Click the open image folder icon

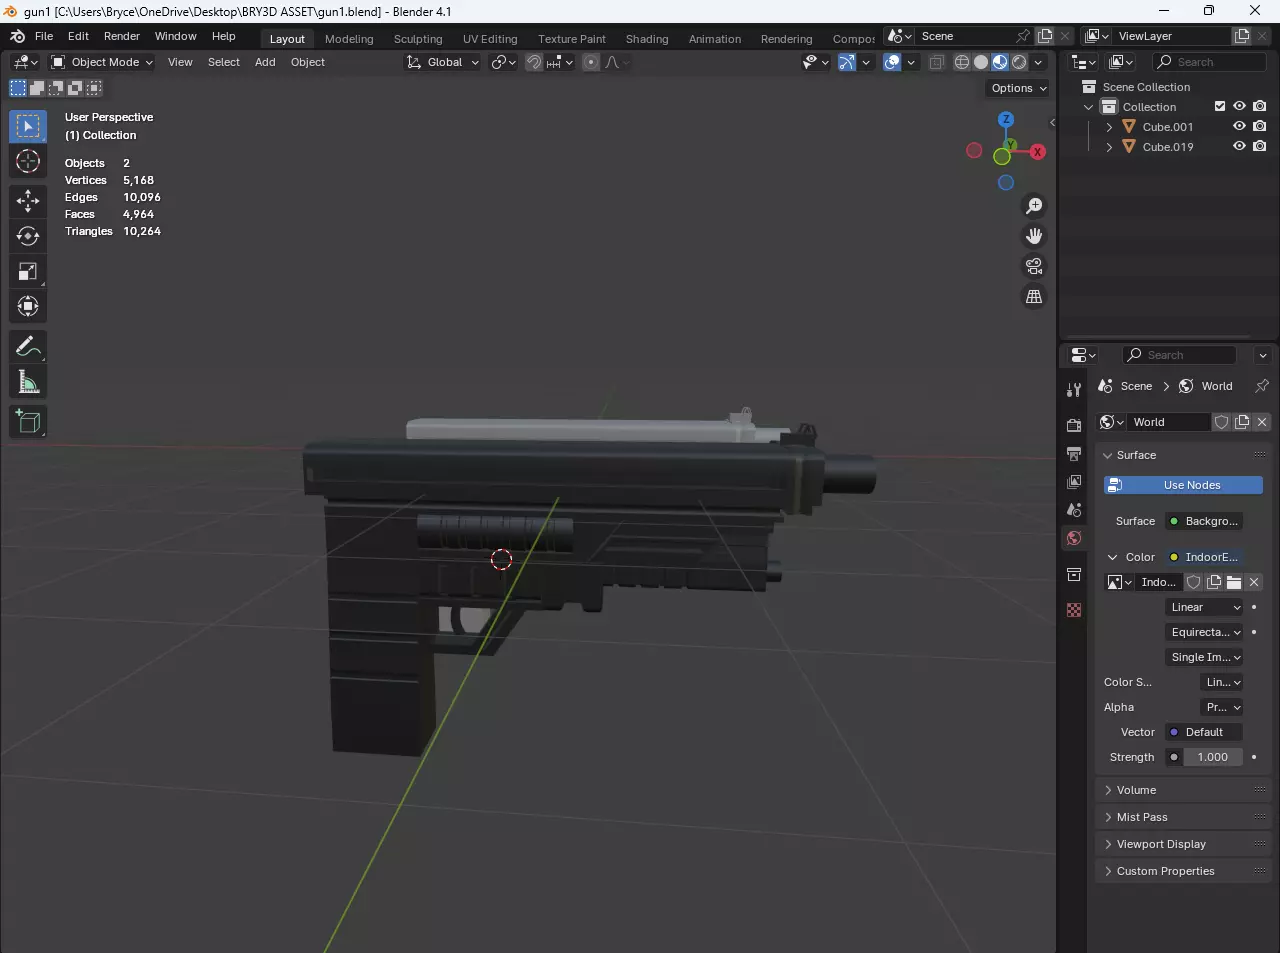1234,582
